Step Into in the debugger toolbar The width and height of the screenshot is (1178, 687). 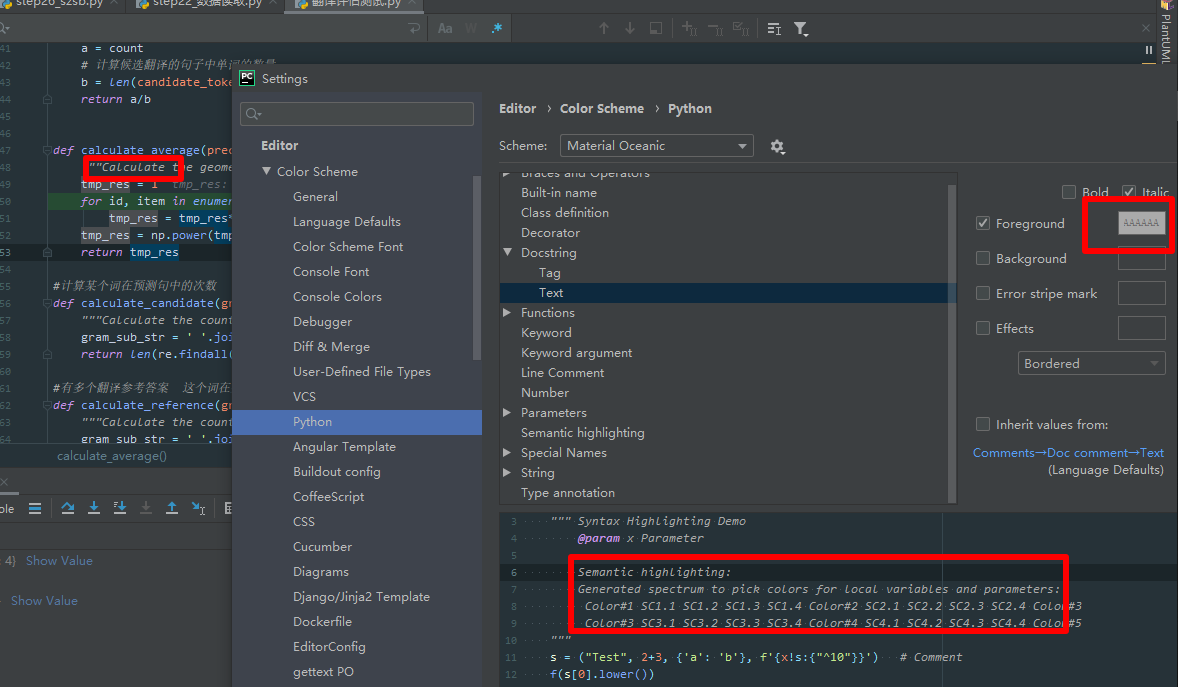coord(94,508)
